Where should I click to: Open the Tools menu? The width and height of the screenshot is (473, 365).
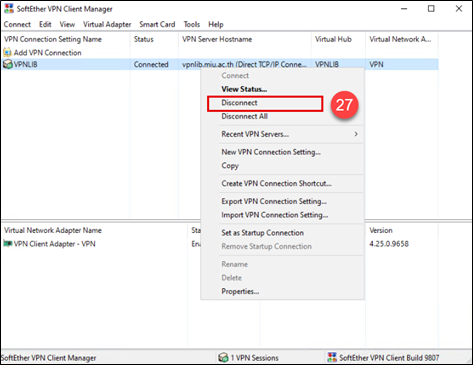(192, 24)
